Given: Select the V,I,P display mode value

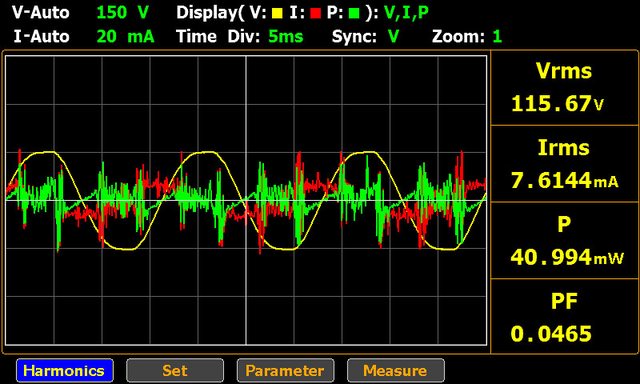Looking at the screenshot, I should tap(406, 13).
